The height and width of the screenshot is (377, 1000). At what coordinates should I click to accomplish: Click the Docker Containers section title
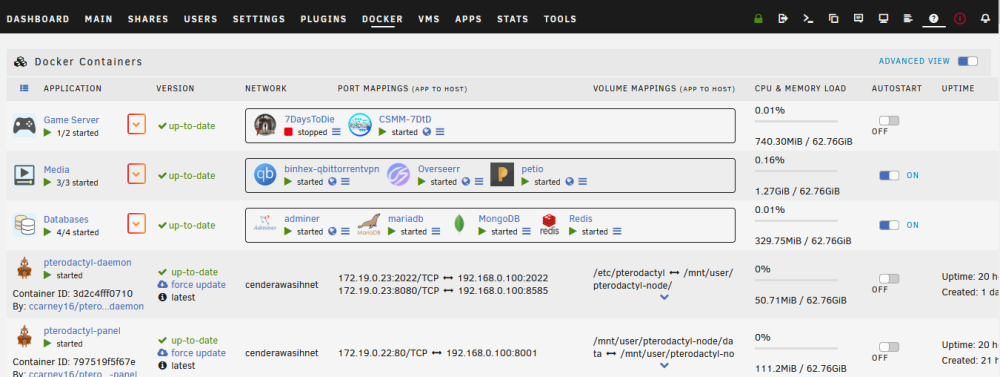[88, 62]
